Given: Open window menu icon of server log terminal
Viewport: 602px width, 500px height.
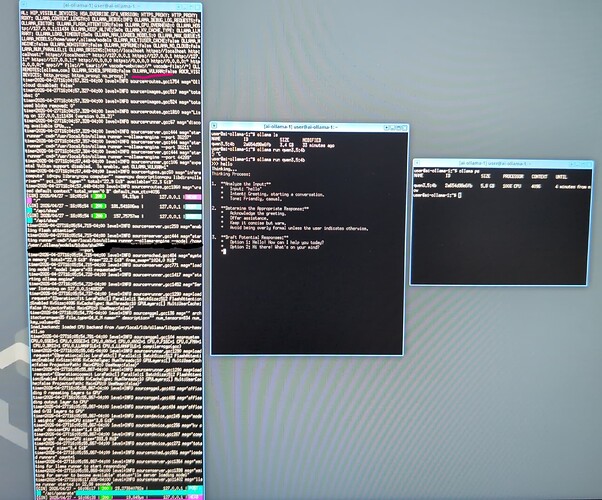Looking at the screenshot, I should pyautogui.click(x=24, y=5).
